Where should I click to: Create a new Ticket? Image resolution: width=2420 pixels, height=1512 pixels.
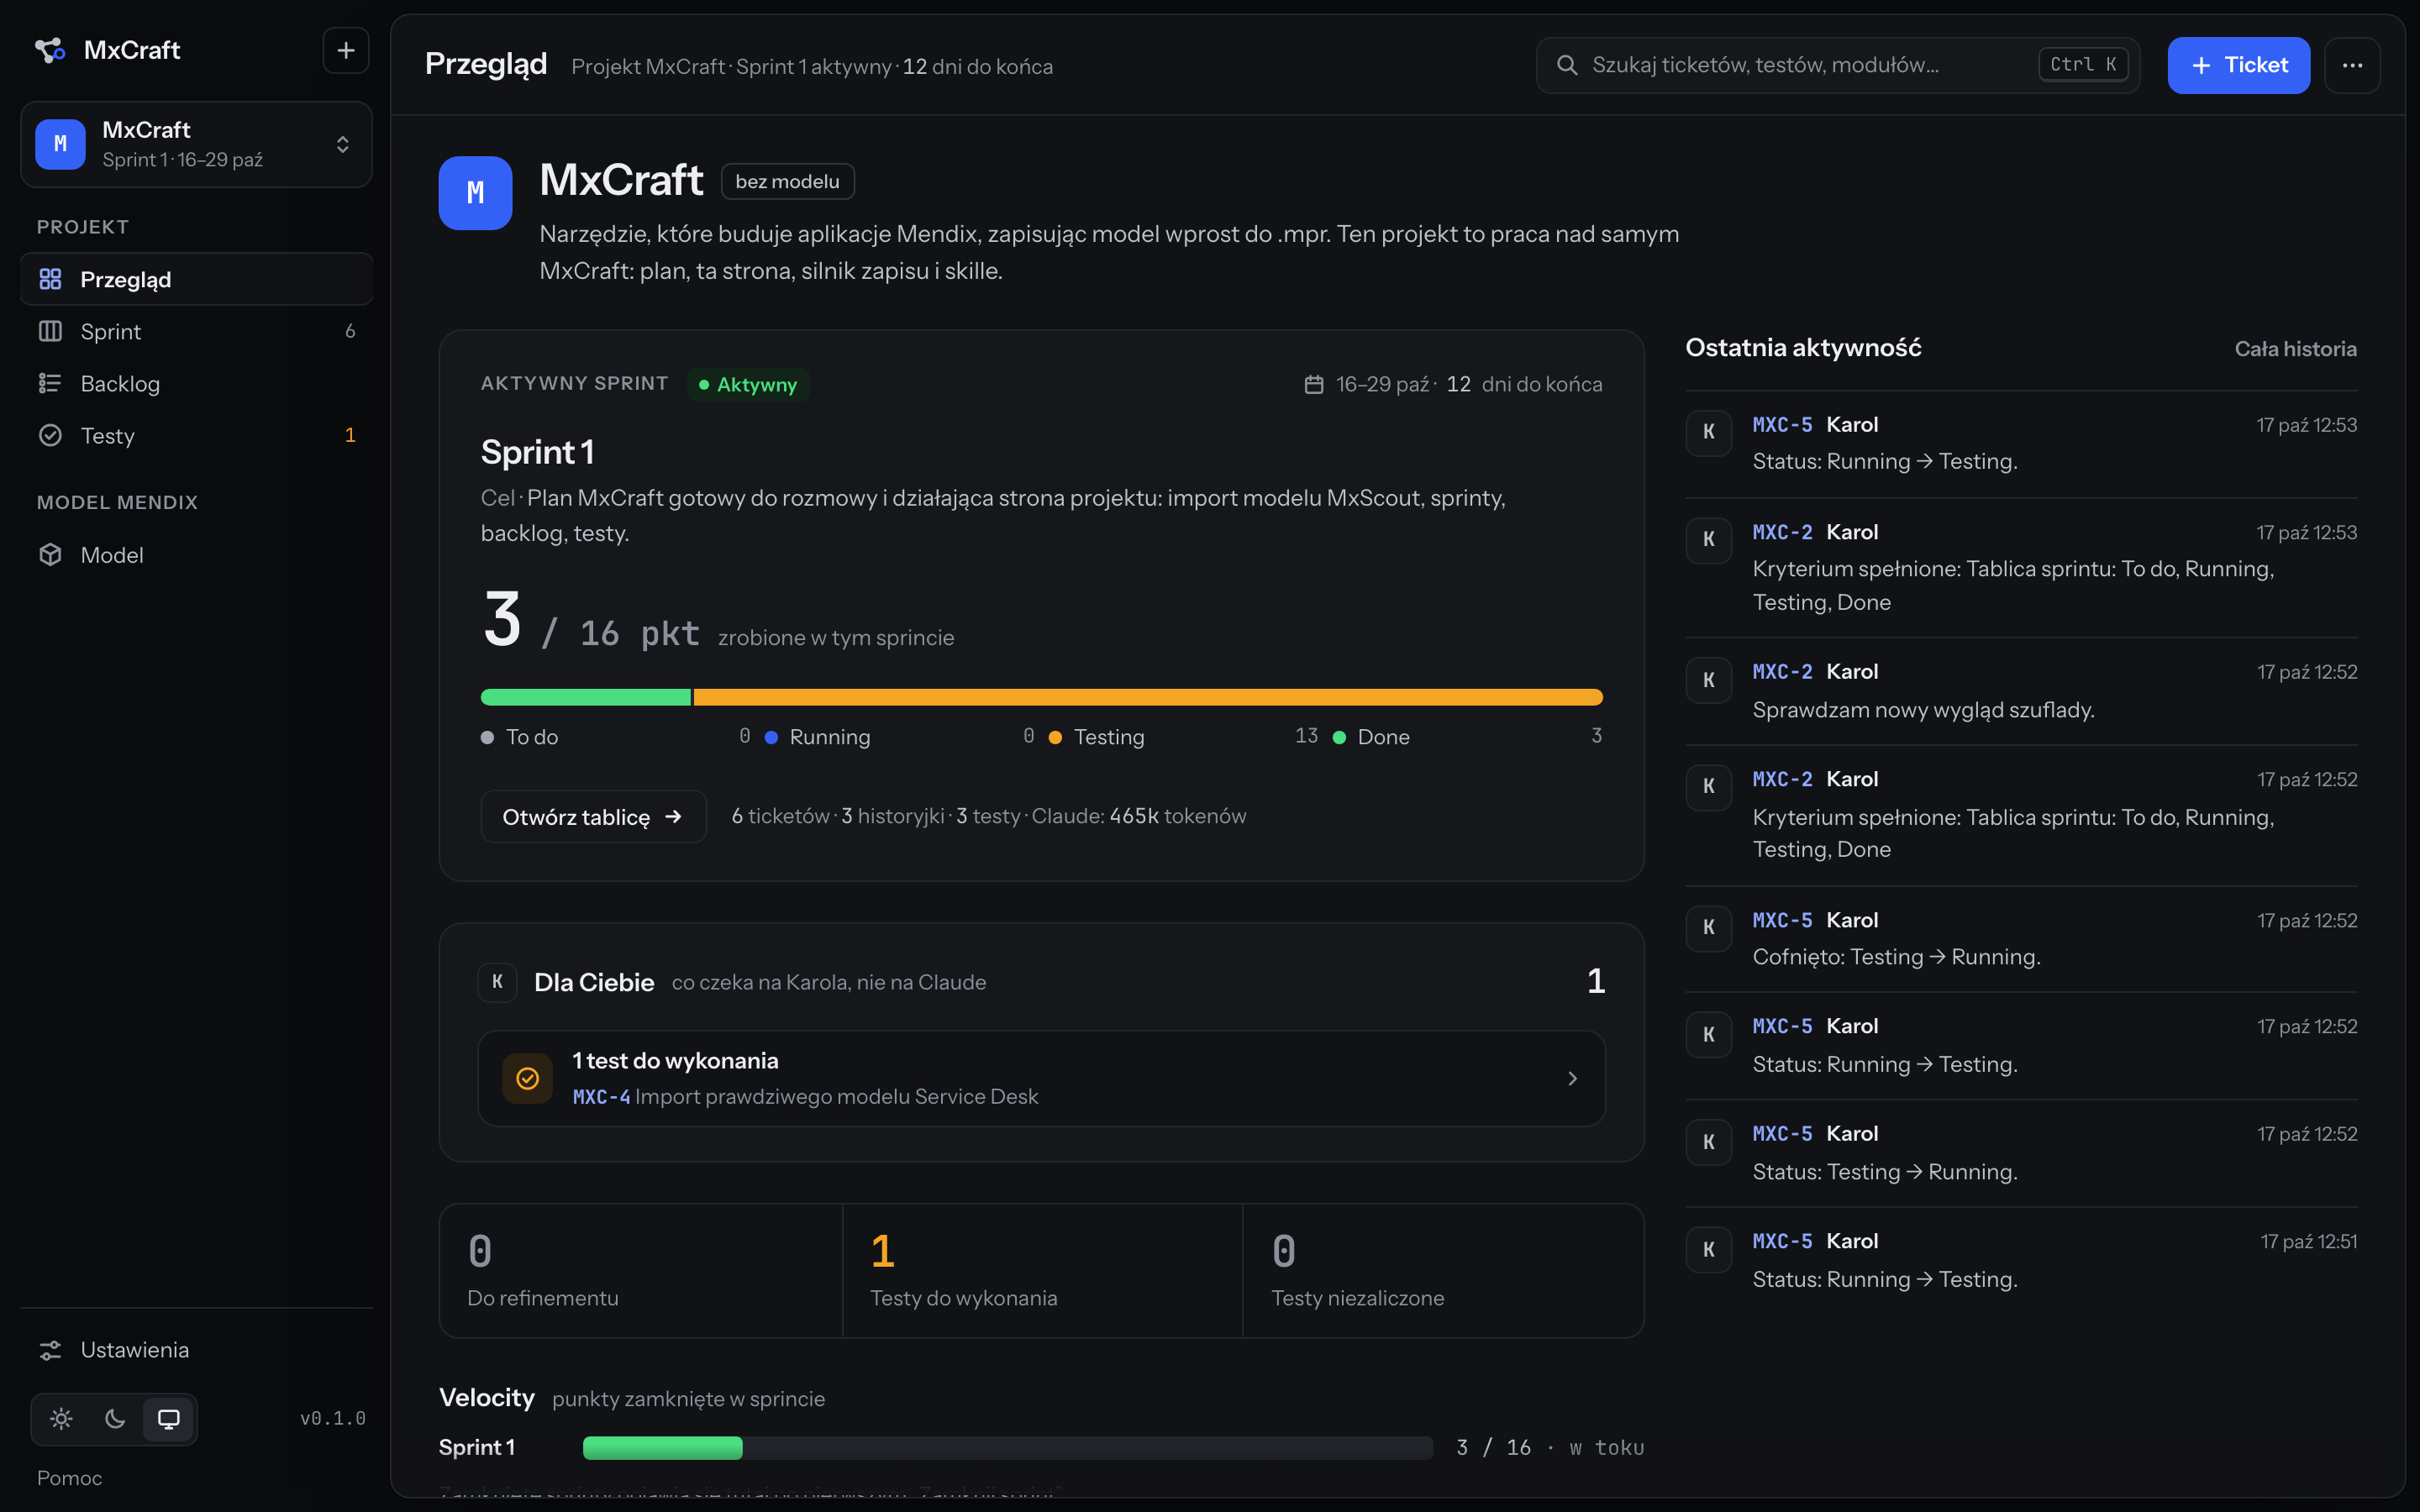click(2238, 65)
